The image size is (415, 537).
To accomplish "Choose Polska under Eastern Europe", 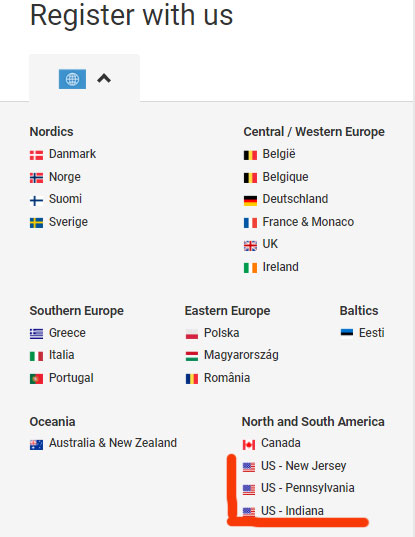I will 222,333.
